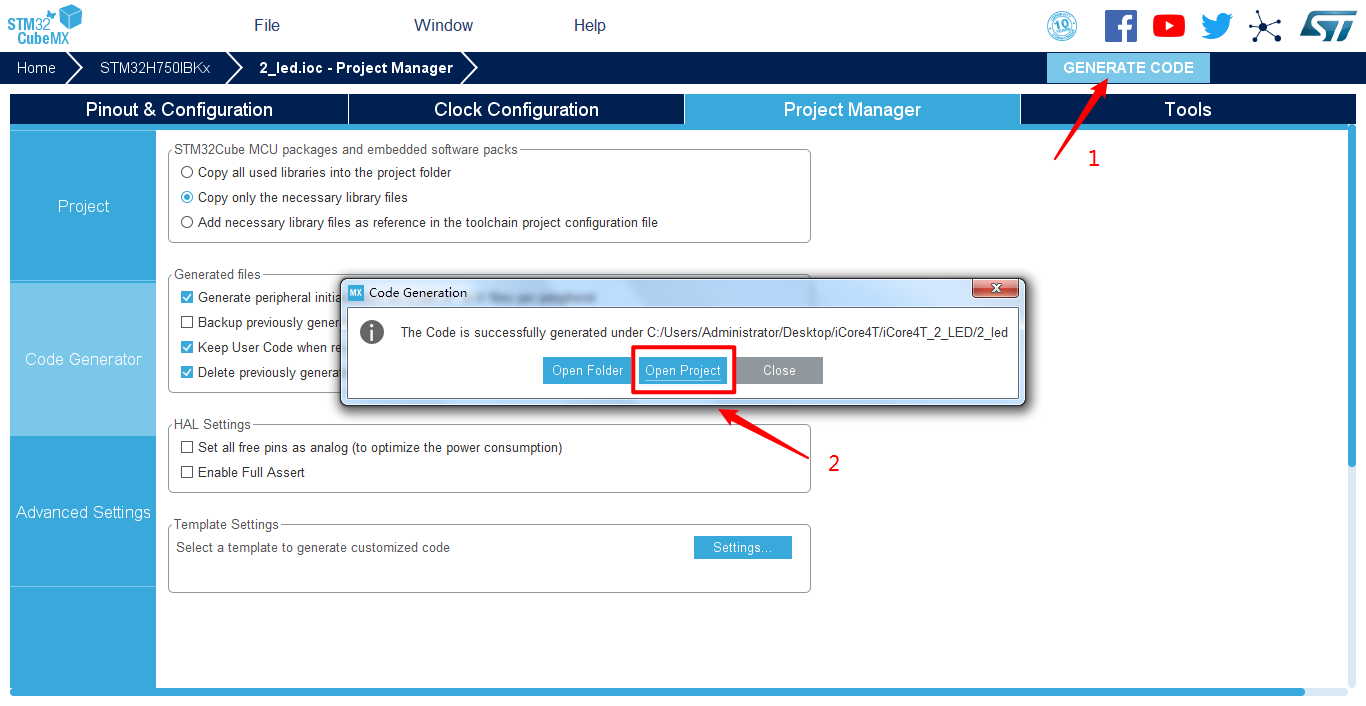Click the STM32H750IBKx breadcrumb
The width and height of the screenshot is (1366, 706).
[x=155, y=68]
